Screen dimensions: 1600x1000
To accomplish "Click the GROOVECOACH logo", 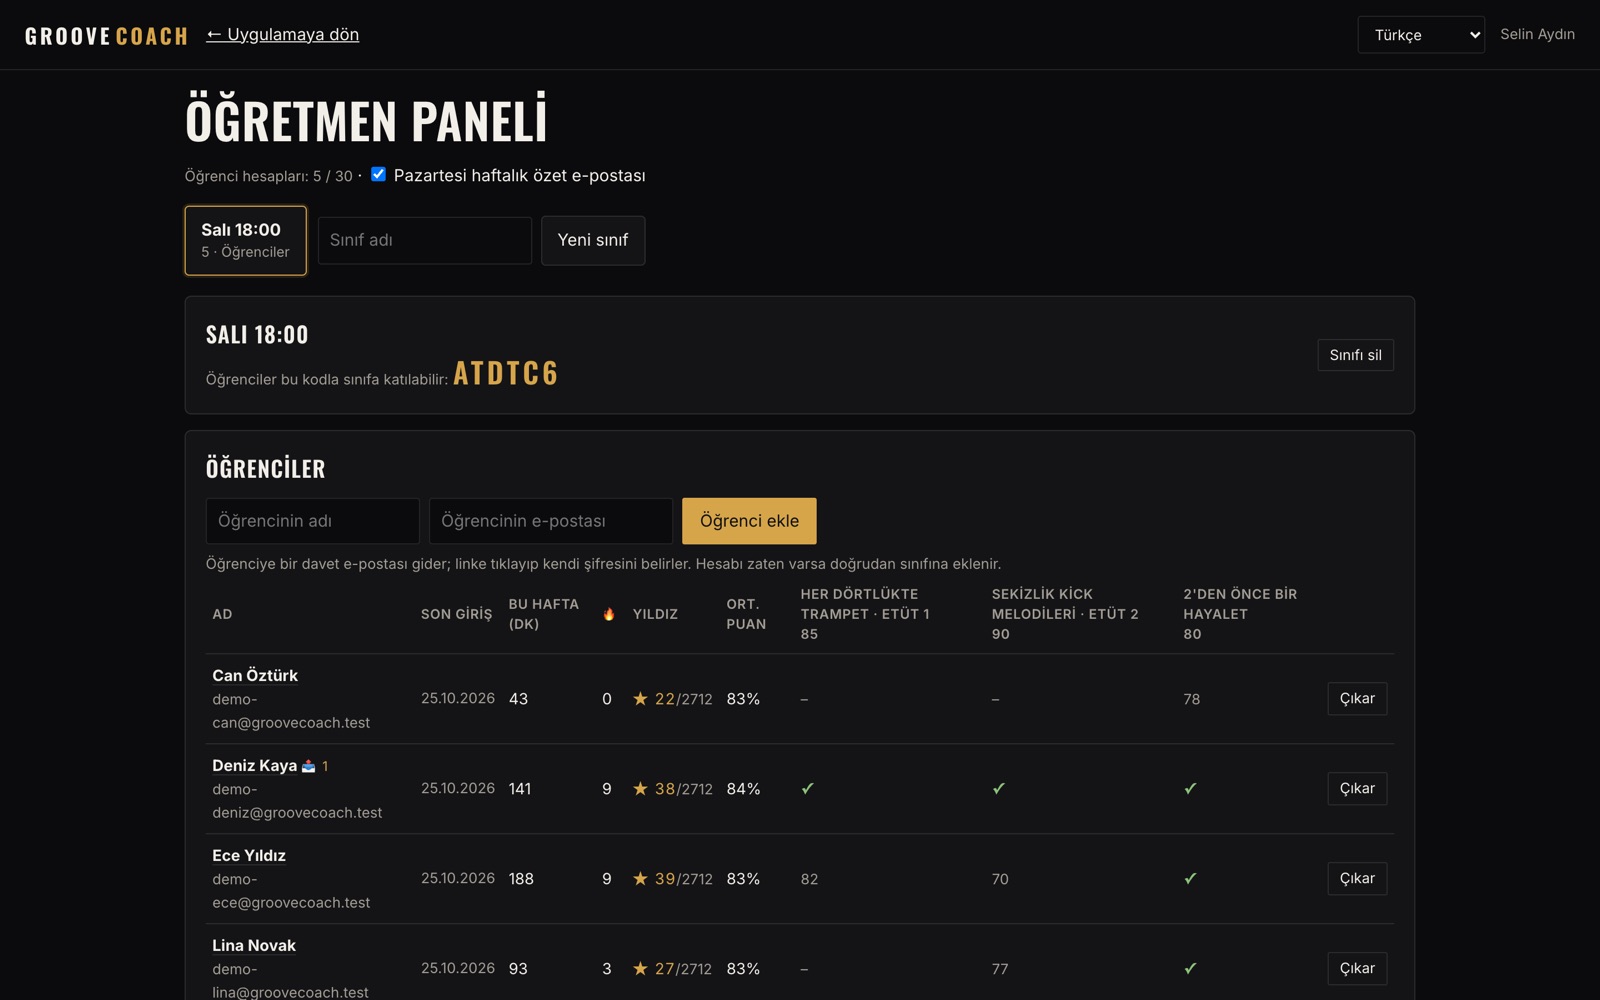I will click(106, 36).
